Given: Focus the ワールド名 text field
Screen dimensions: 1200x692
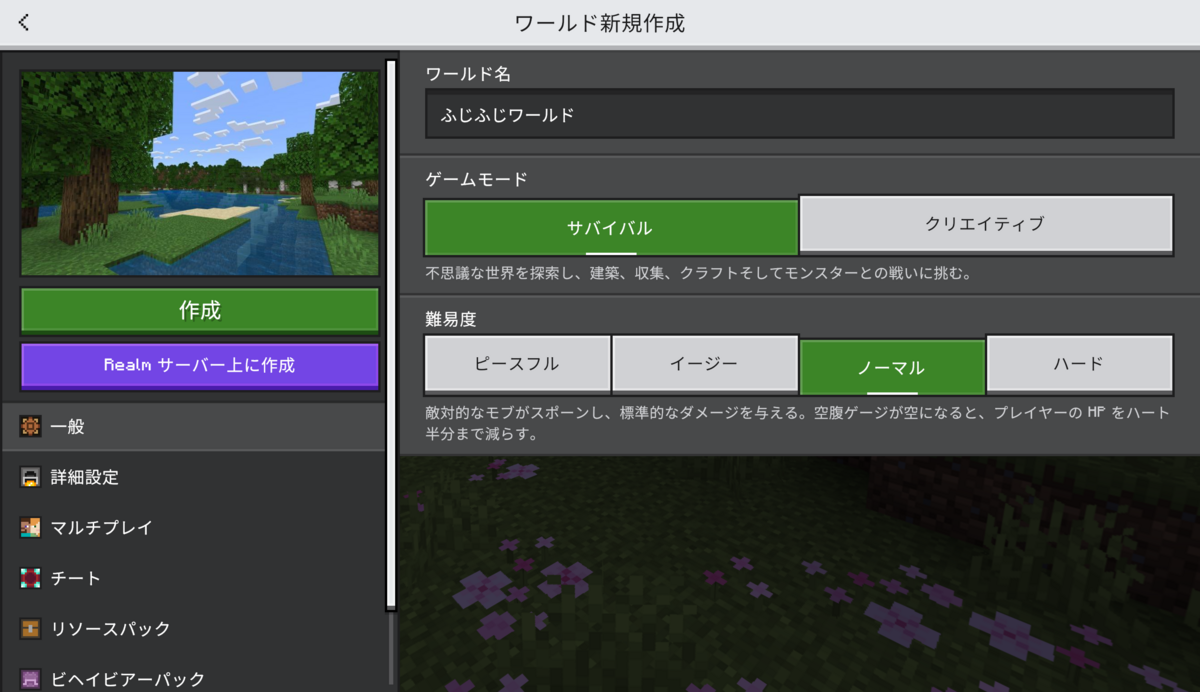Looking at the screenshot, I should [799, 114].
